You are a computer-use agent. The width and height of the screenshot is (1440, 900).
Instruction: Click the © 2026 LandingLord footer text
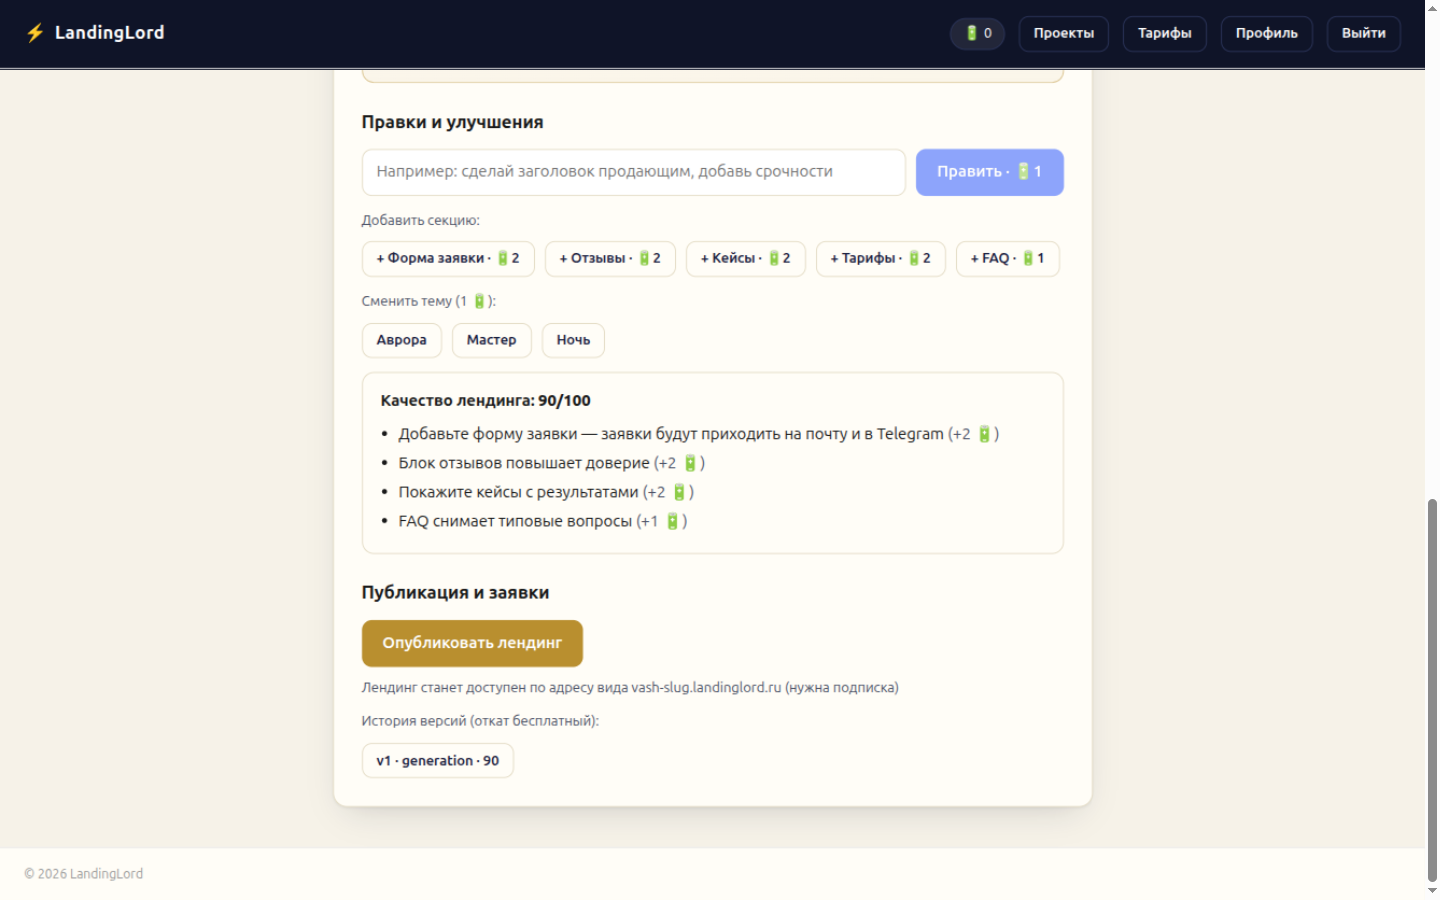tap(84, 874)
